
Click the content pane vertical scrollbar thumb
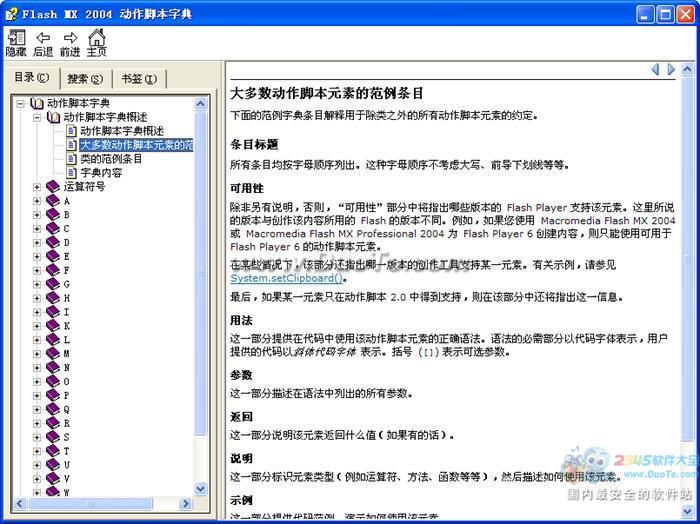coord(687,258)
